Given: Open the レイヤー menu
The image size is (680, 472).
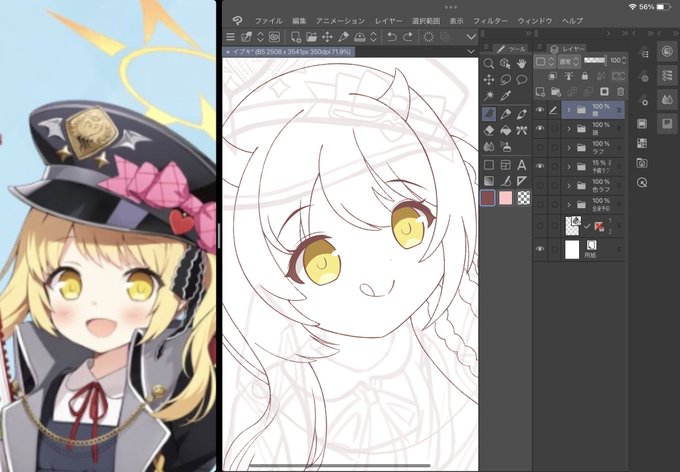Looking at the screenshot, I should [x=389, y=21].
